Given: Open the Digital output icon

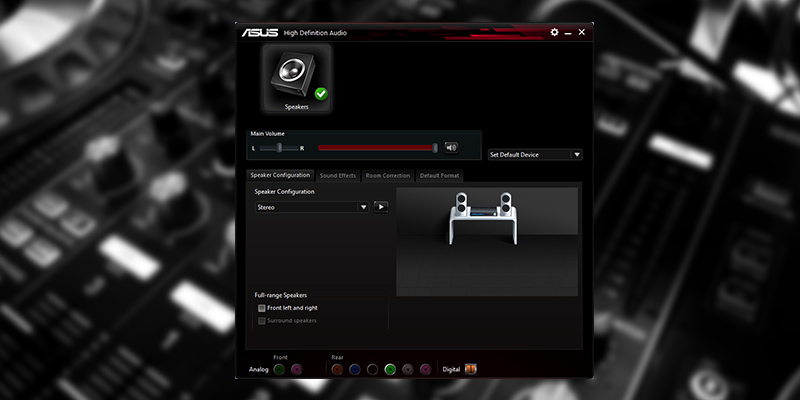Looking at the screenshot, I should pos(470,369).
